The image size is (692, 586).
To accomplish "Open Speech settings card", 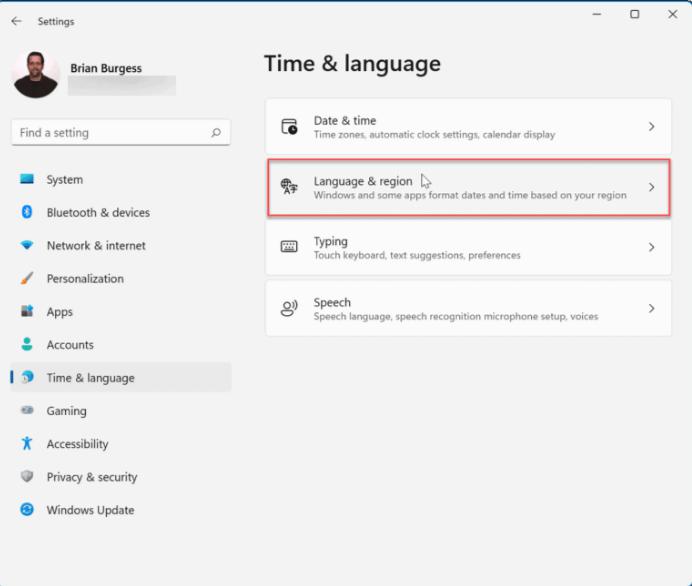I will [x=468, y=308].
